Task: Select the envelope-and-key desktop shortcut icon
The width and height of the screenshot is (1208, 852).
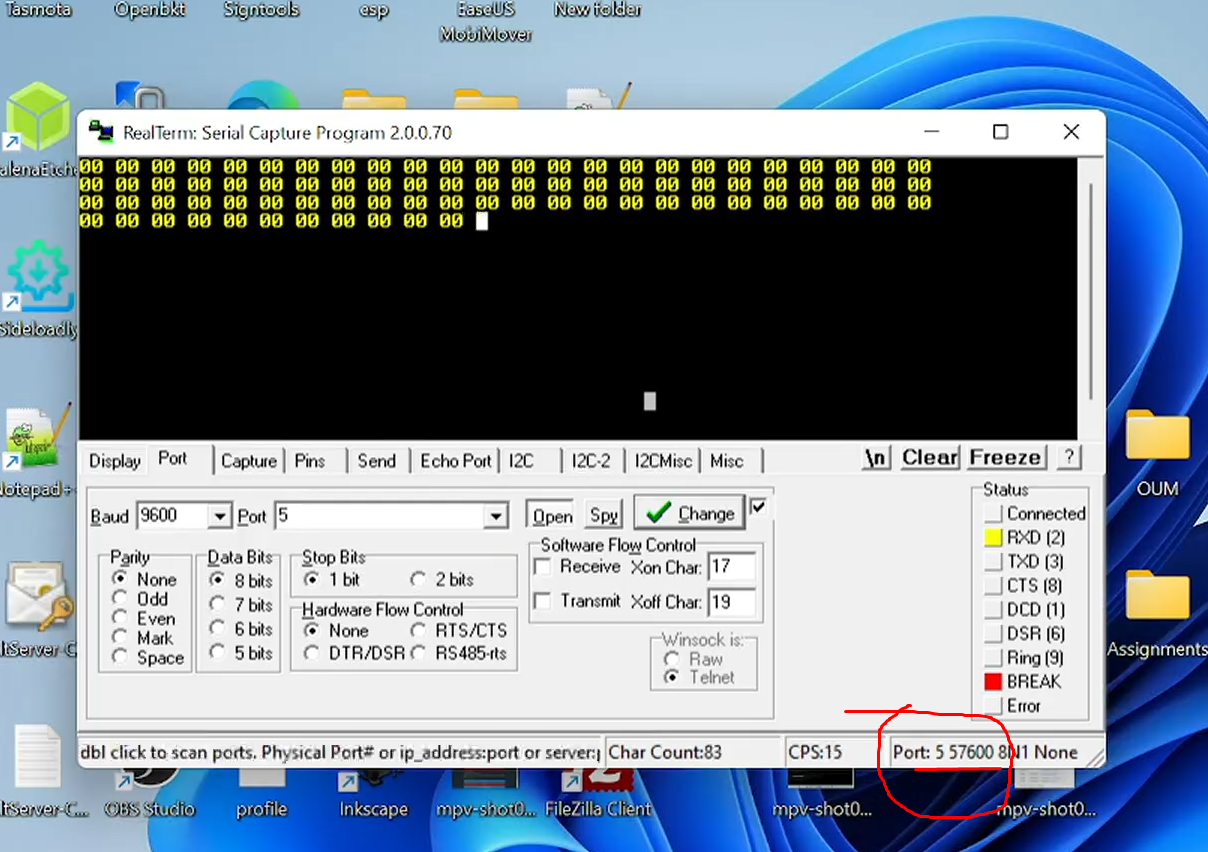Action: click(x=38, y=597)
